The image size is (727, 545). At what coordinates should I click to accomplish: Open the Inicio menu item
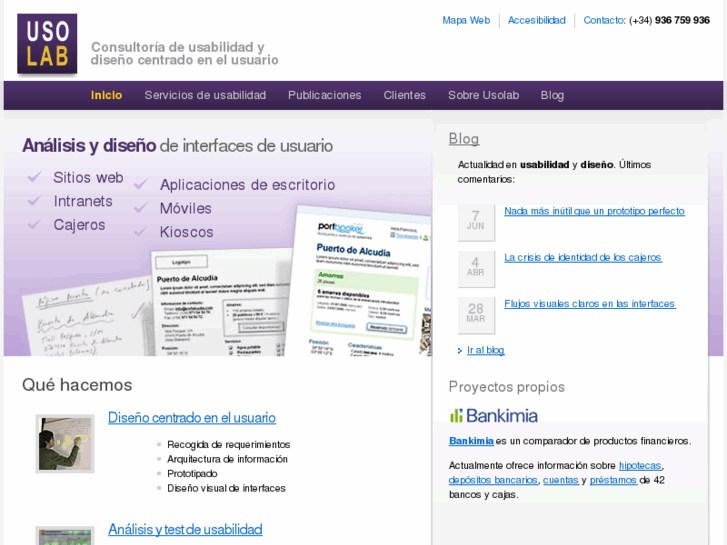click(x=107, y=96)
